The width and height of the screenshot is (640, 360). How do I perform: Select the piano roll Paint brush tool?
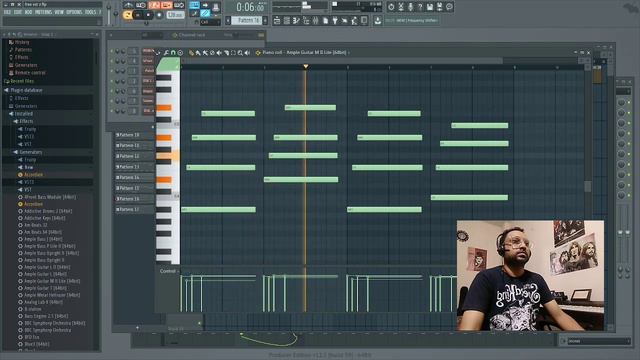[198, 53]
